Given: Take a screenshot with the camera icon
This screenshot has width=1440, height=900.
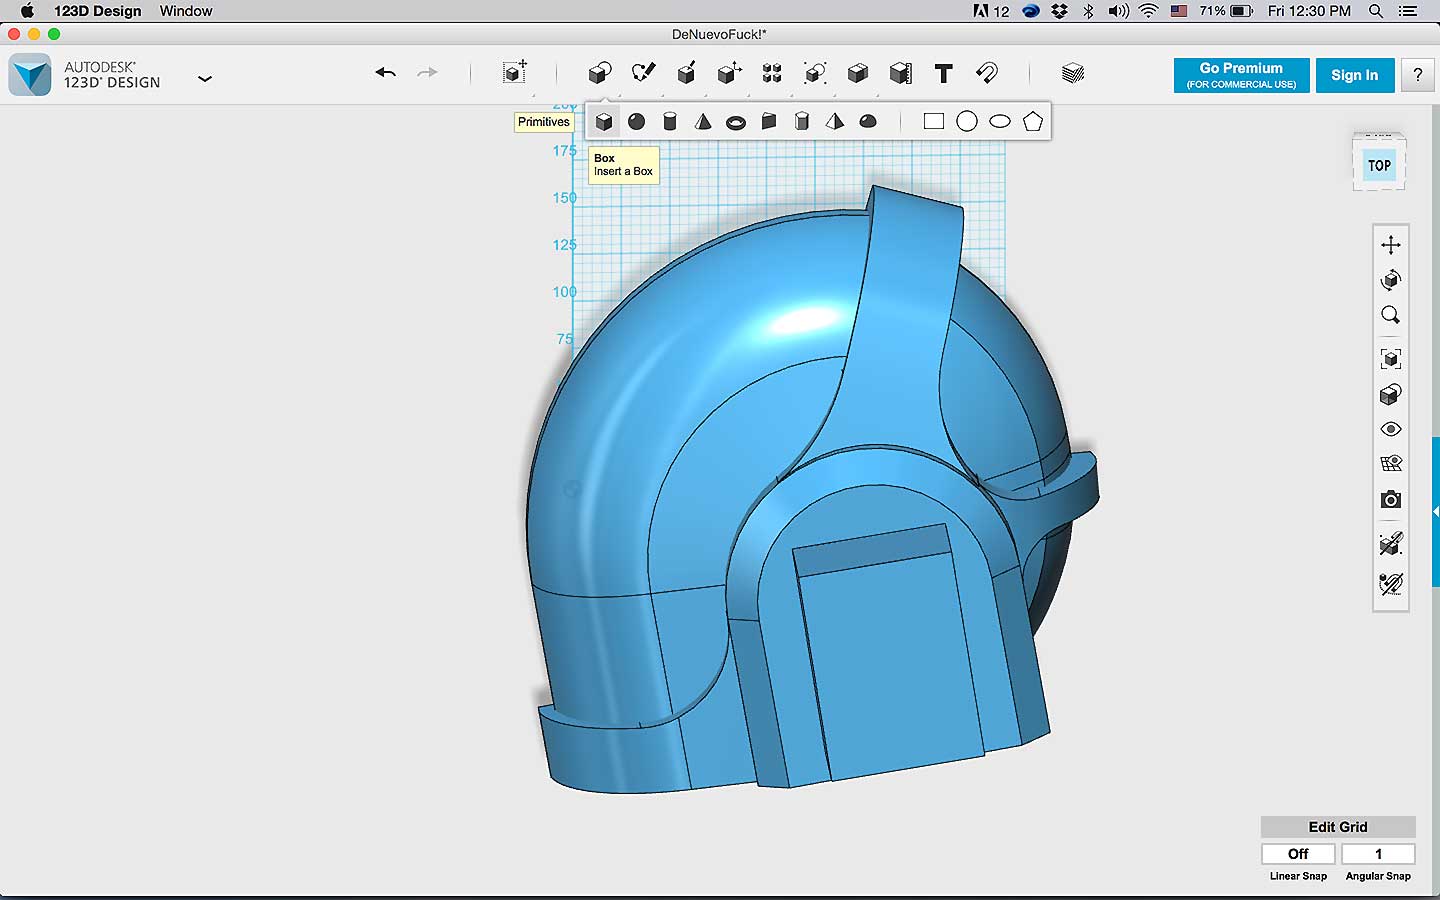Looking at the screenshot, I should (x=1391, y=499).
